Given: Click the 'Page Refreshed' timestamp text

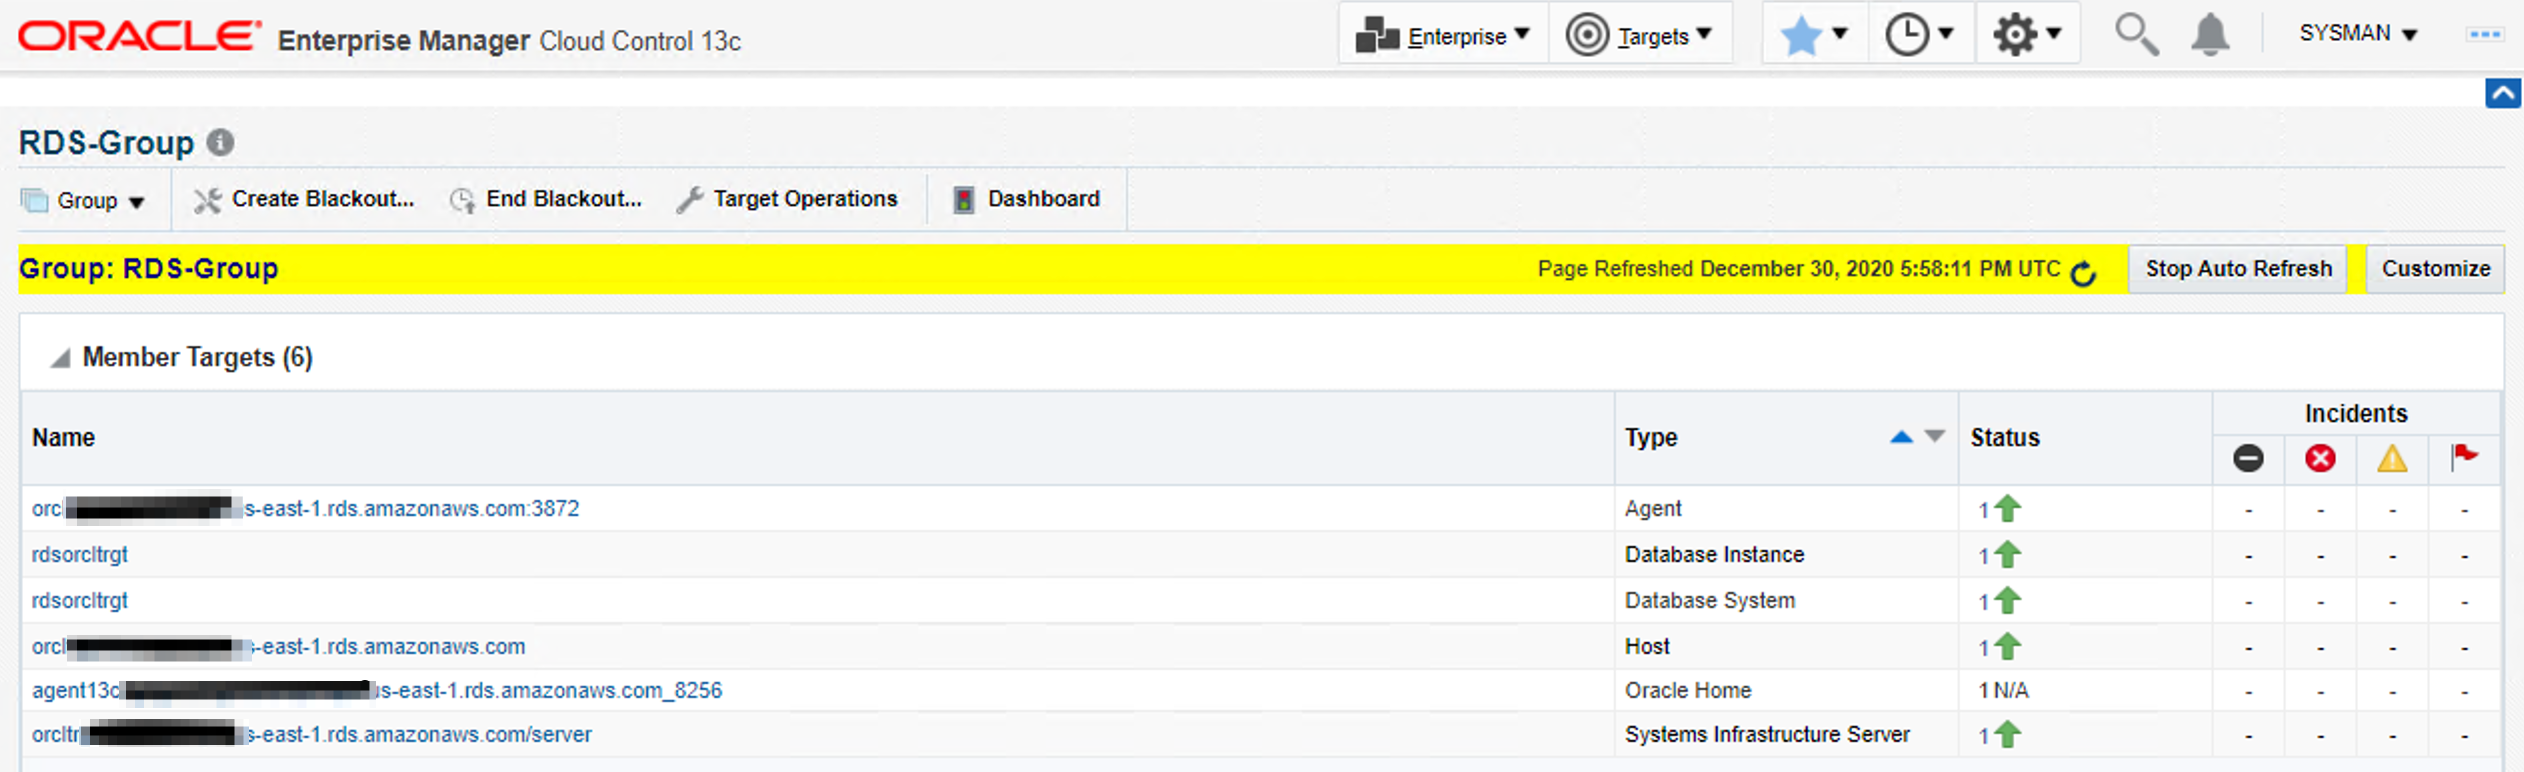Looking at the screenshot, I should [1799, 269].
